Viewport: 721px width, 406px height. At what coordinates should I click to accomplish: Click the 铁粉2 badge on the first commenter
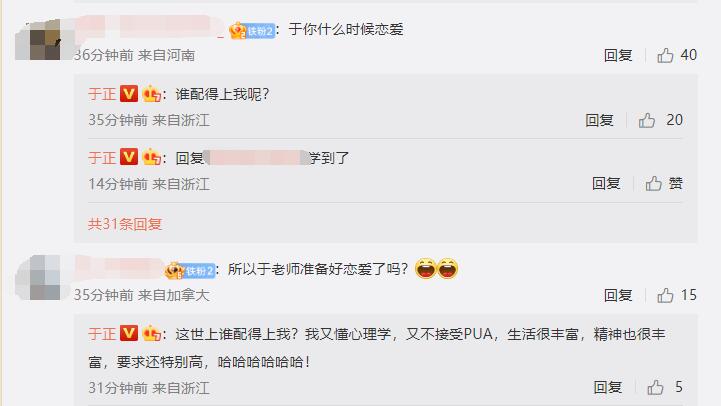(252, 31)
